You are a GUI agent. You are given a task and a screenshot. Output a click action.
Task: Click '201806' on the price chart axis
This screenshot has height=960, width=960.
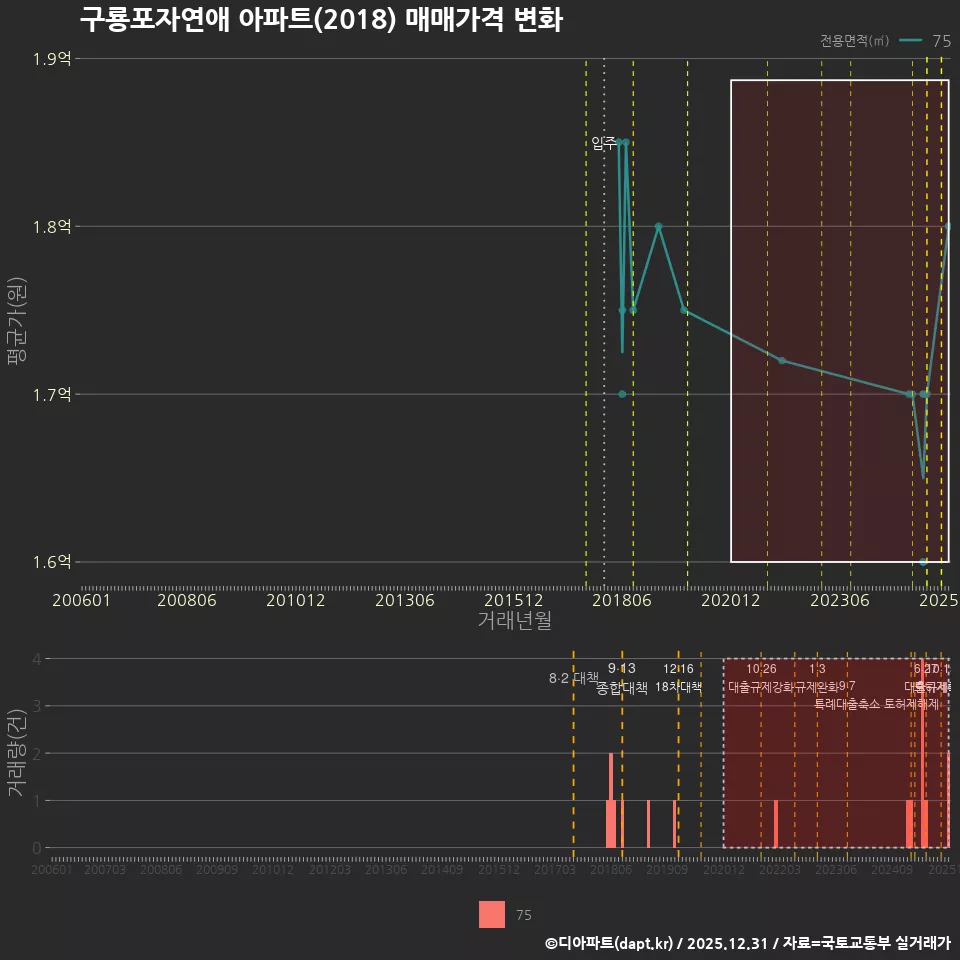click(x=621, y=600)
